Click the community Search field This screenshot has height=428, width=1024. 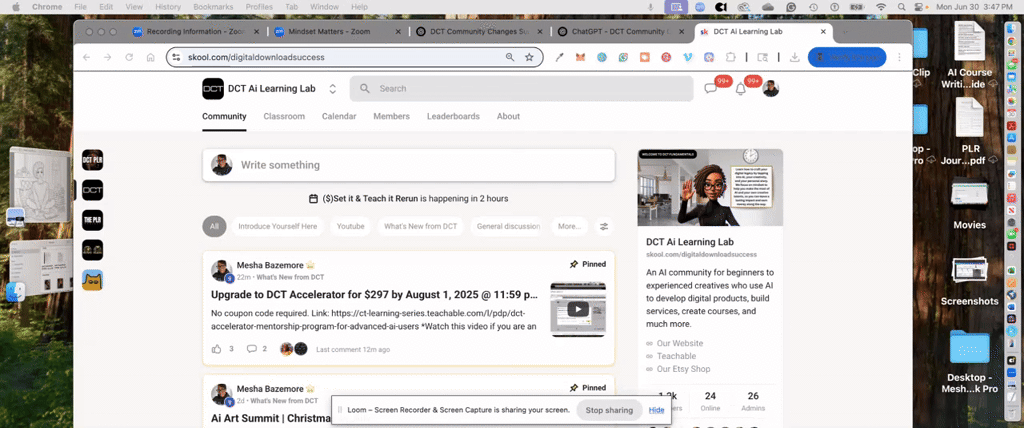tap(521, 89)
